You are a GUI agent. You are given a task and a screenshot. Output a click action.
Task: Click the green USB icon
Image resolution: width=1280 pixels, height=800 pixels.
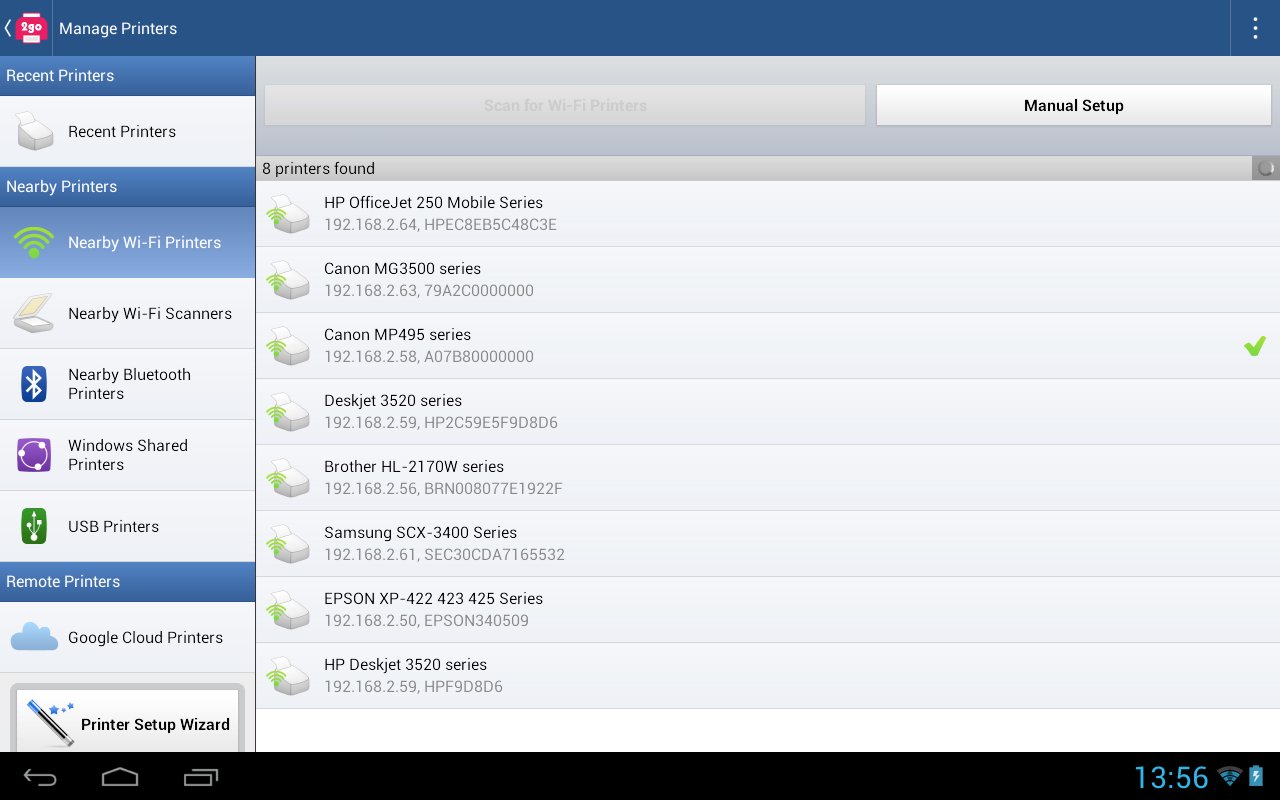point(34,526)
